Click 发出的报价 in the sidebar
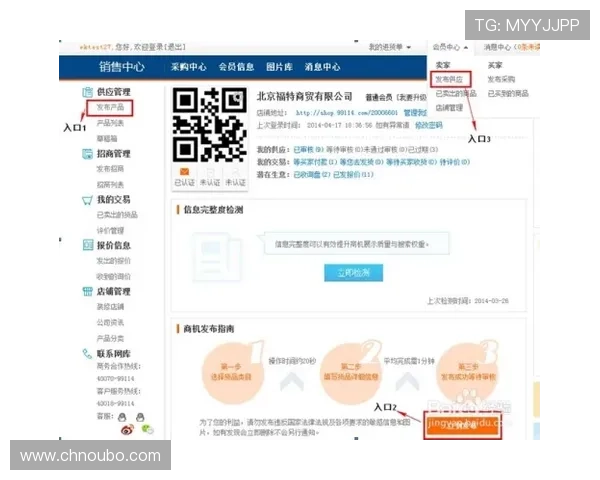This screenshot has height=480, width=600. point(113,261)
